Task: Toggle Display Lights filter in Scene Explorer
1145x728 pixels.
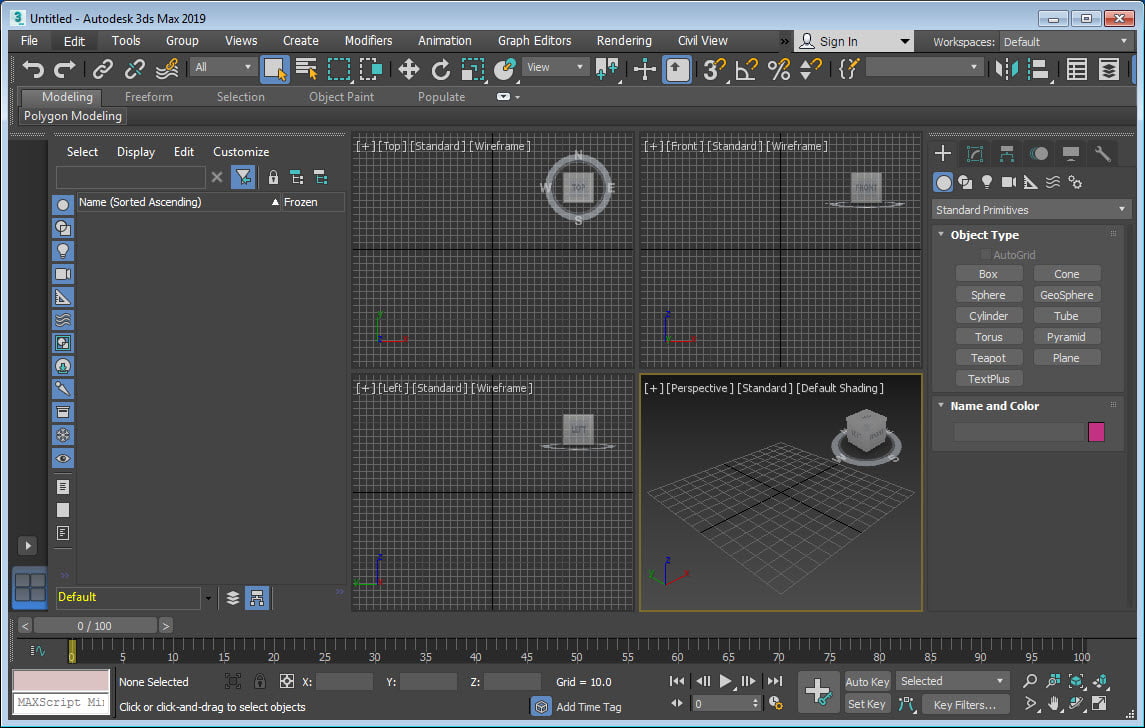Action: click(63, 251)
